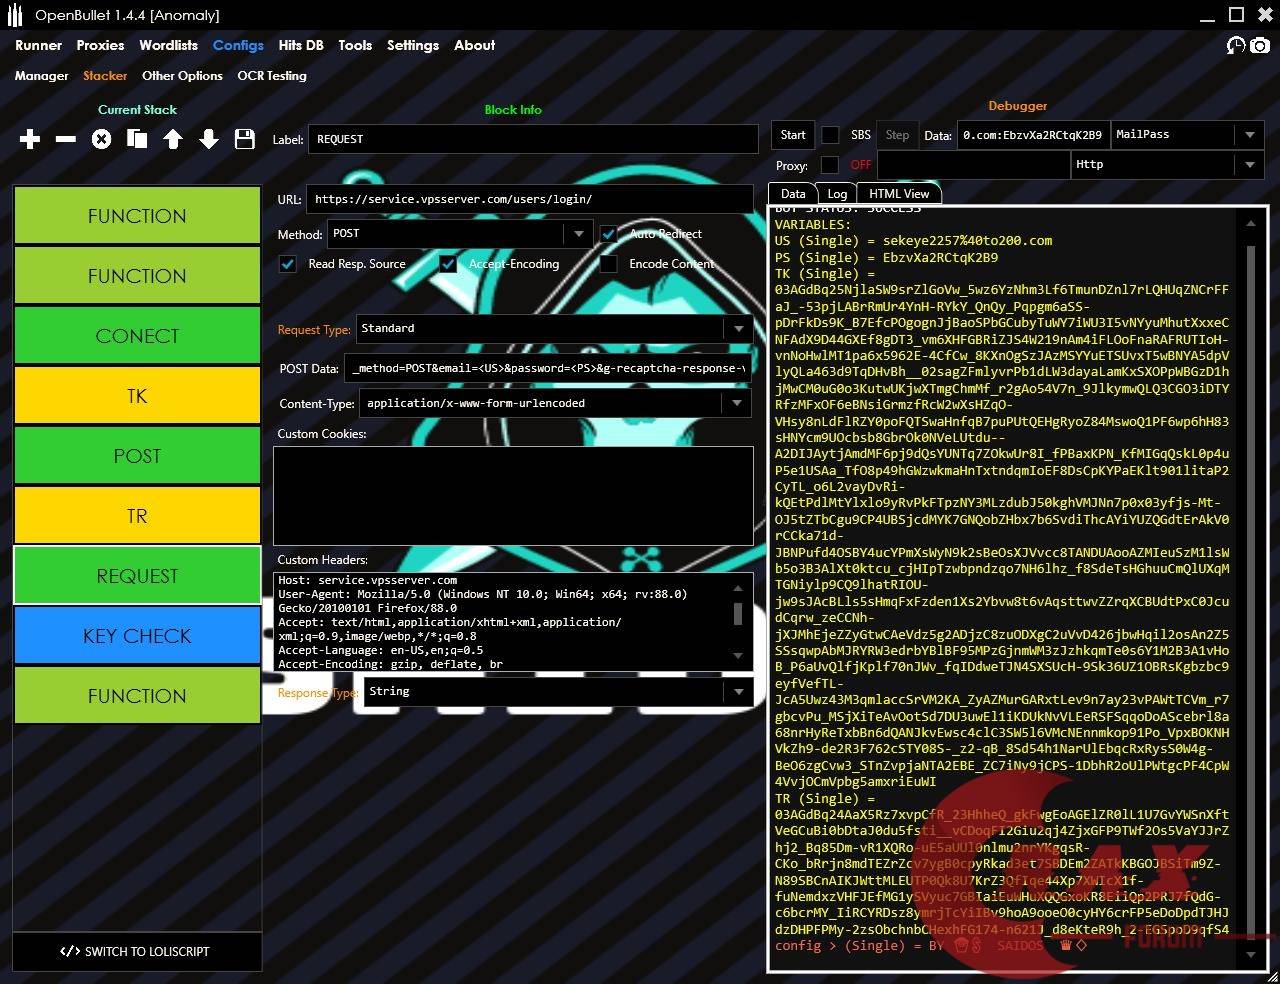The width and height of the screenshot is (1280, 984).
Task: Open the Response Type dropdown showing String
Action: point(738,691)
